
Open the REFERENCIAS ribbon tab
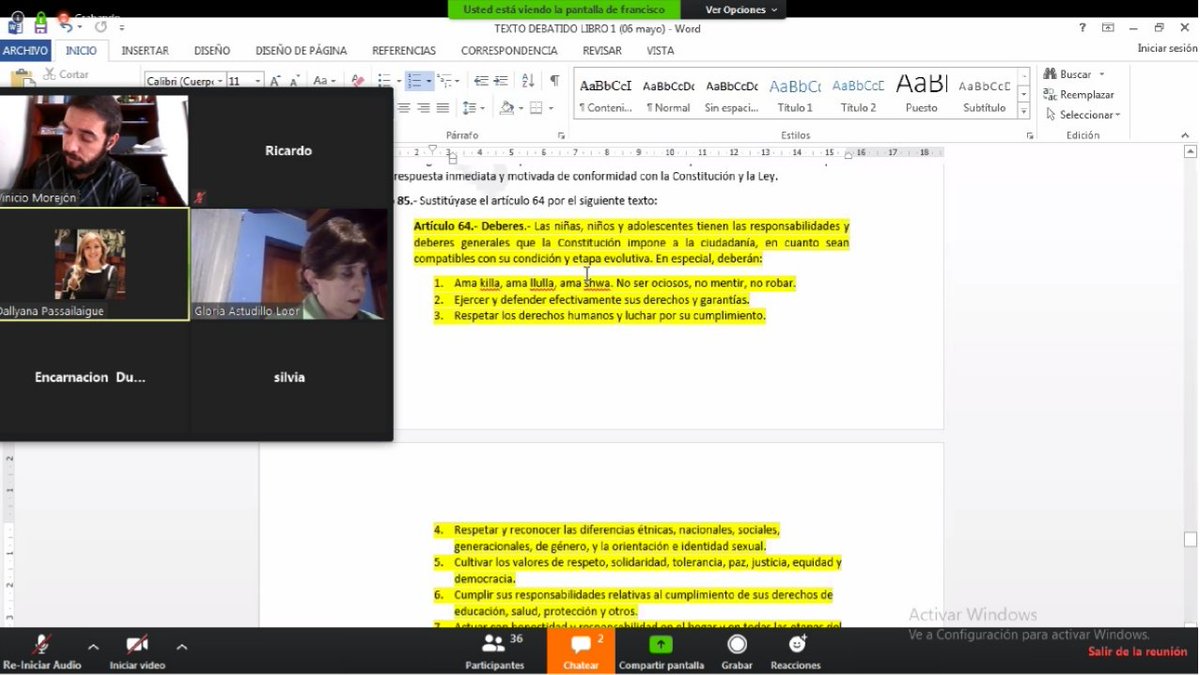[403, 50]
